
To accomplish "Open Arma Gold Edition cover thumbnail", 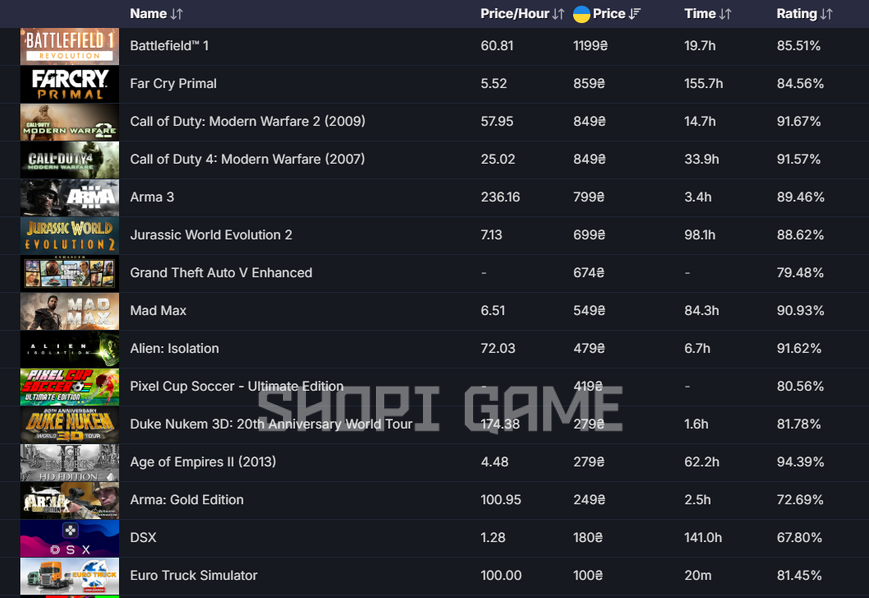I will pos(70,500).
